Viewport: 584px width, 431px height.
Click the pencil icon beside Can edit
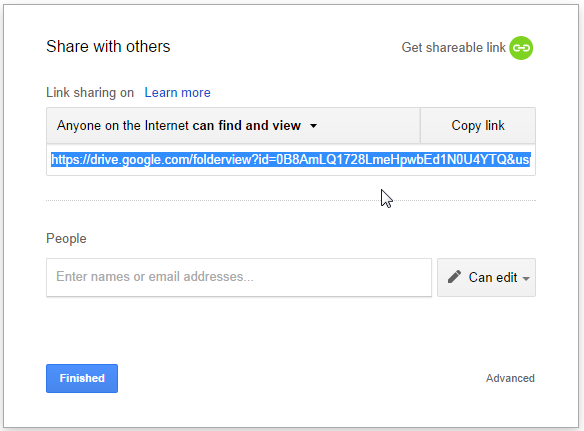(x=454, y=277)
